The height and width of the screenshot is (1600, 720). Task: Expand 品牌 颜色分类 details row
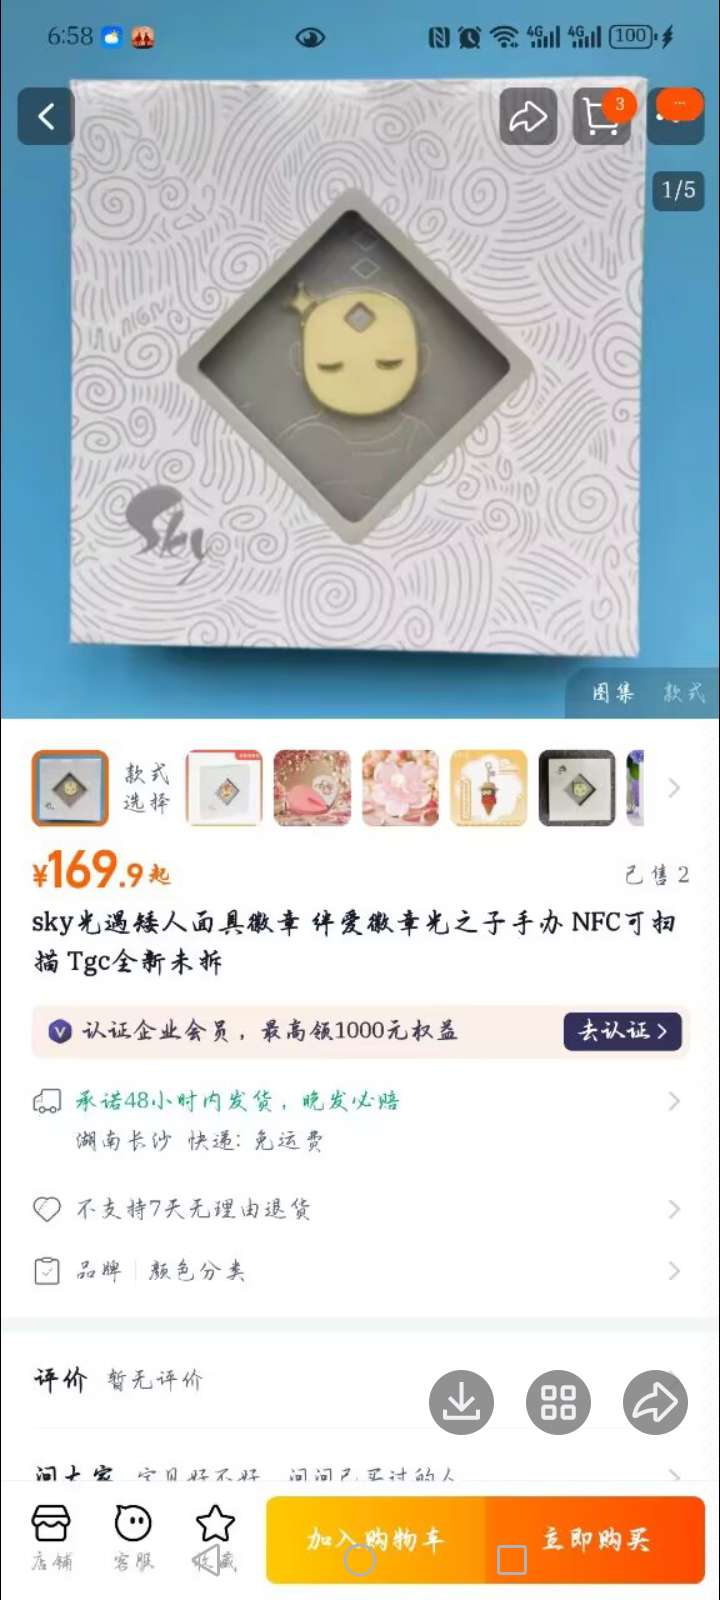360,1271
